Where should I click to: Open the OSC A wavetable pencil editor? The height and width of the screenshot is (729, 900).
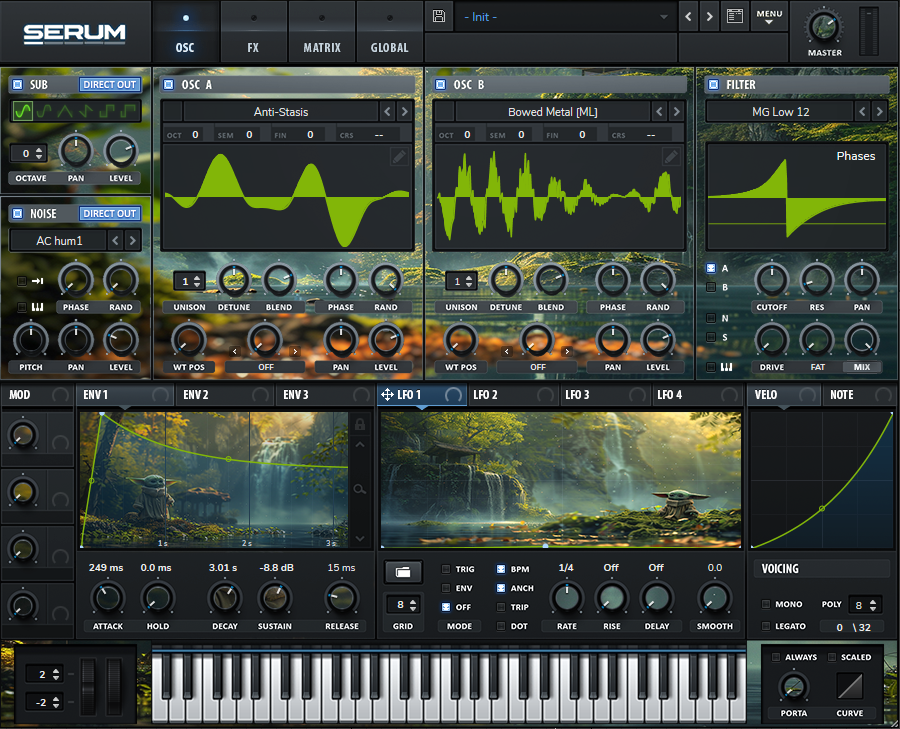(x=399, y=156)
